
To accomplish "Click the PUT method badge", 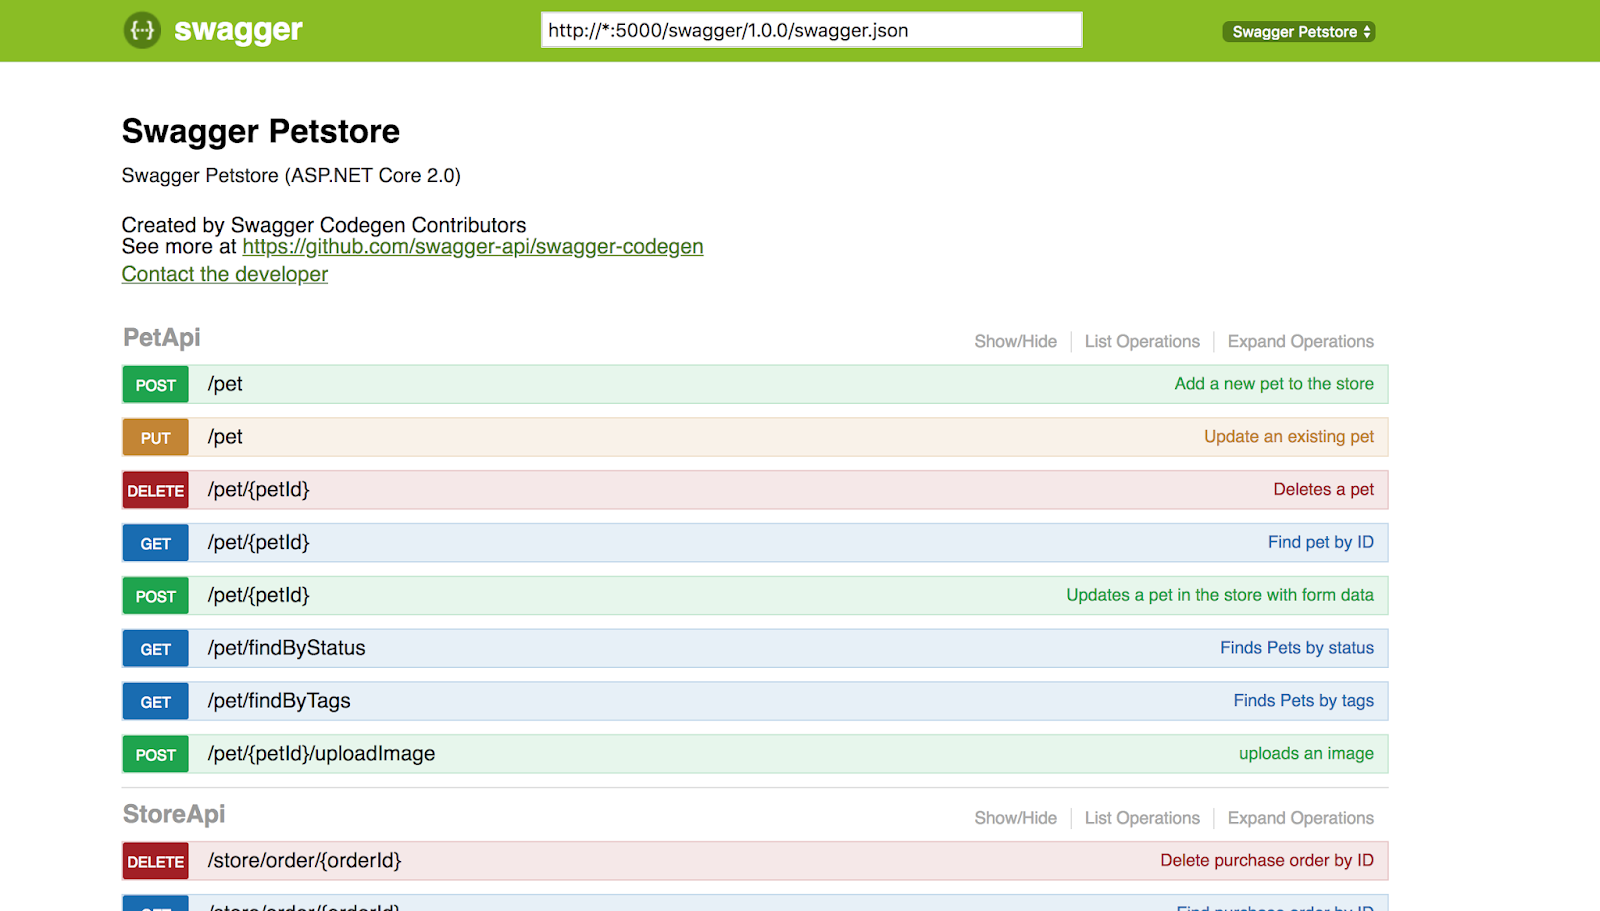I will [x=156, y=438].
